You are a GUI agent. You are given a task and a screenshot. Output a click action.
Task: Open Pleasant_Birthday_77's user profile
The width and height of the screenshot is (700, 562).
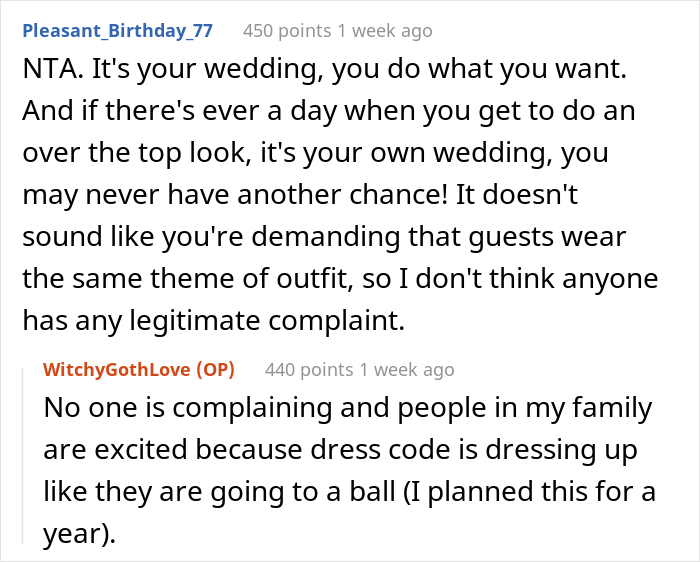point(117,30)
